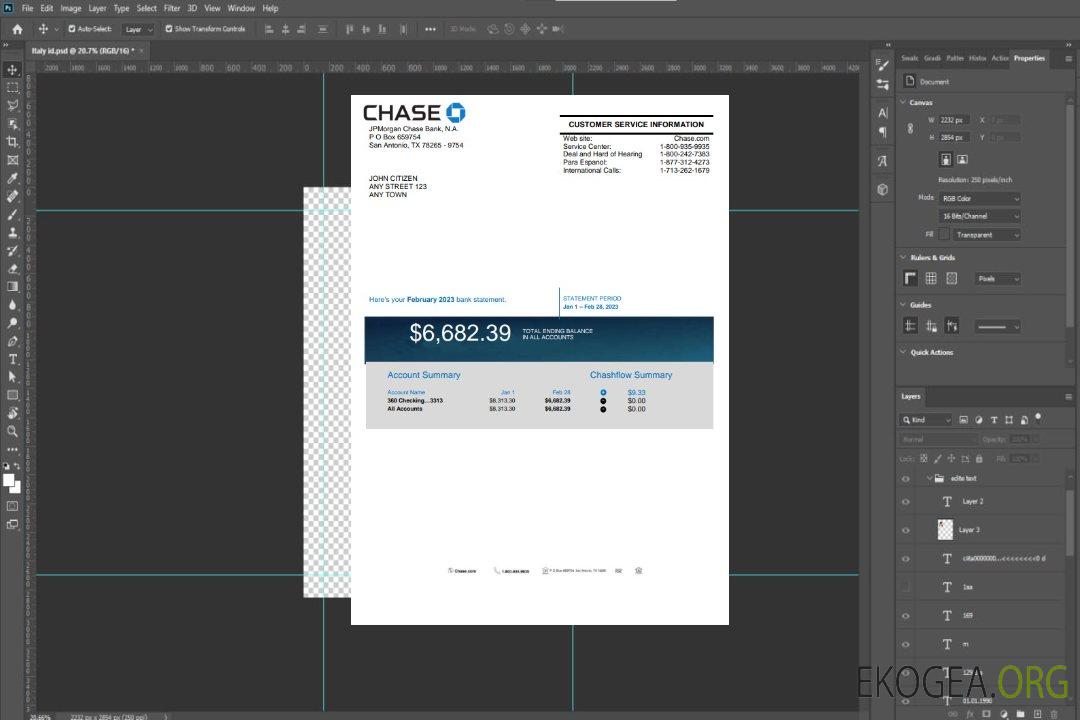Viewport: 1080px width, 720px height.
Task: Hide Layer 3 visibility eye
Action: [906, 531]
